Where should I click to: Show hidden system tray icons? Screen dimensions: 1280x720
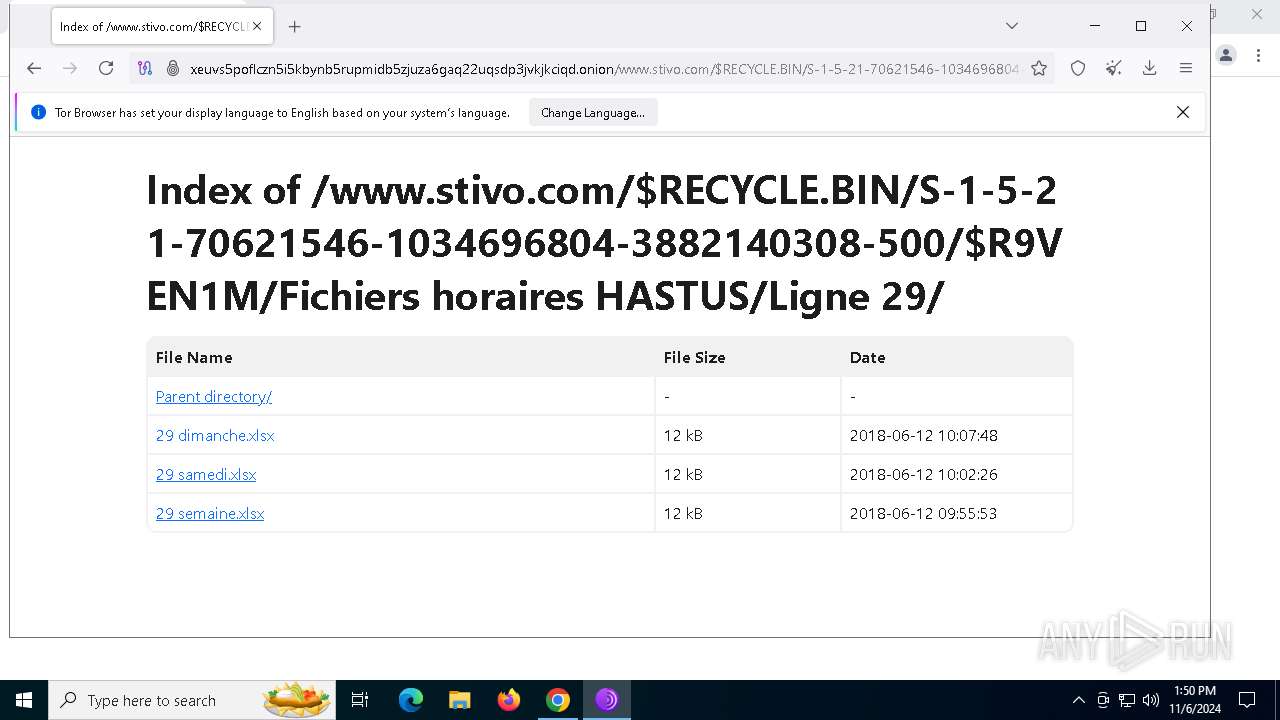coord(1078,700)
